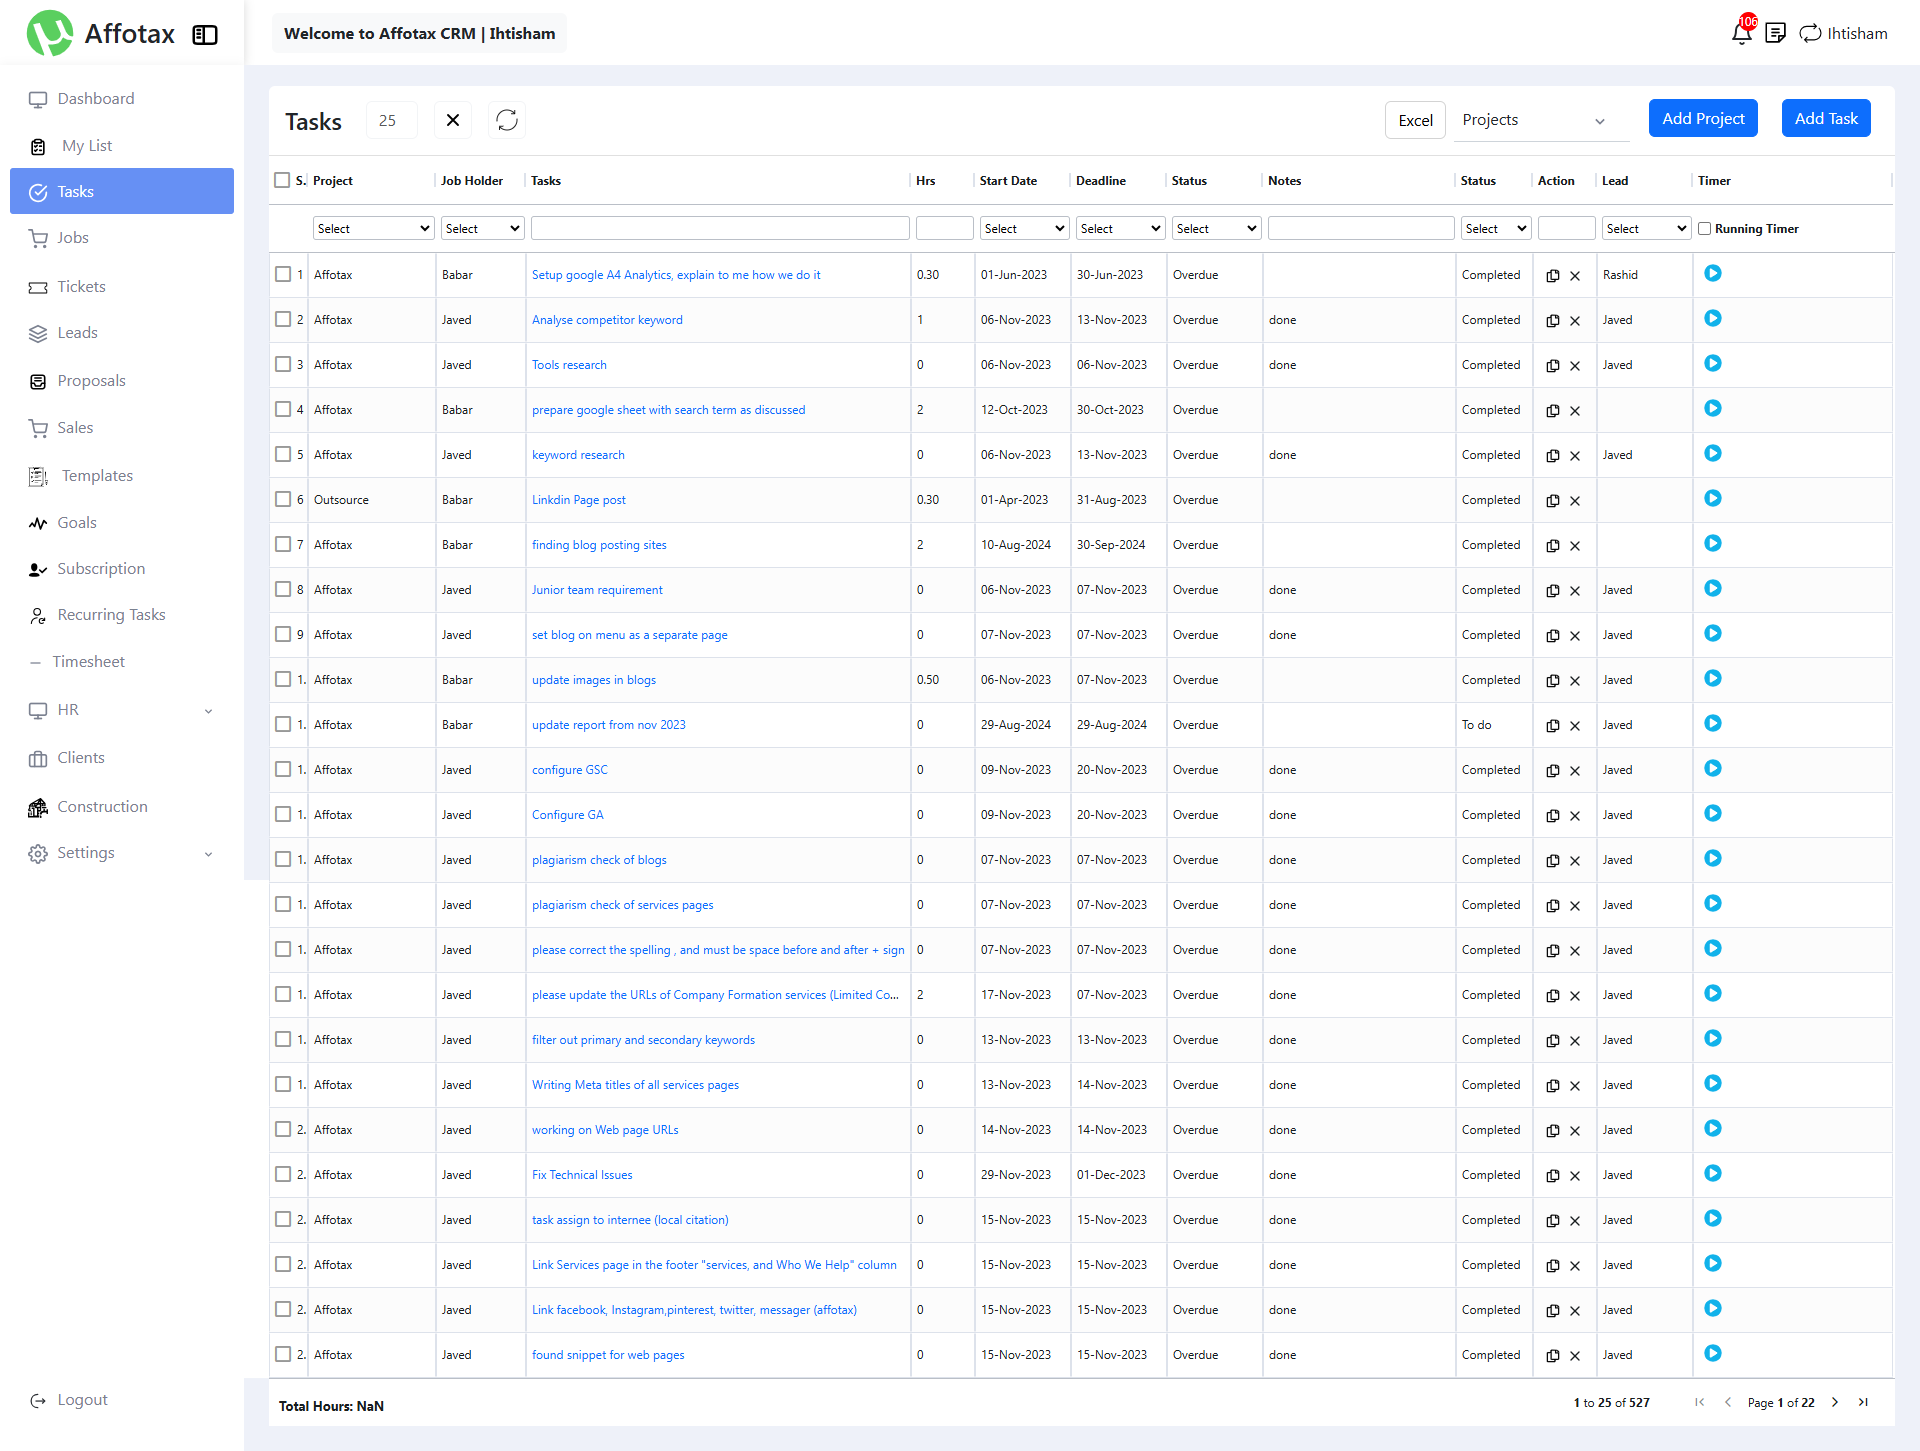The image size is (1920, 1451).
Task: Start timer for 'update images in blogs' task
Action: 1713,678
